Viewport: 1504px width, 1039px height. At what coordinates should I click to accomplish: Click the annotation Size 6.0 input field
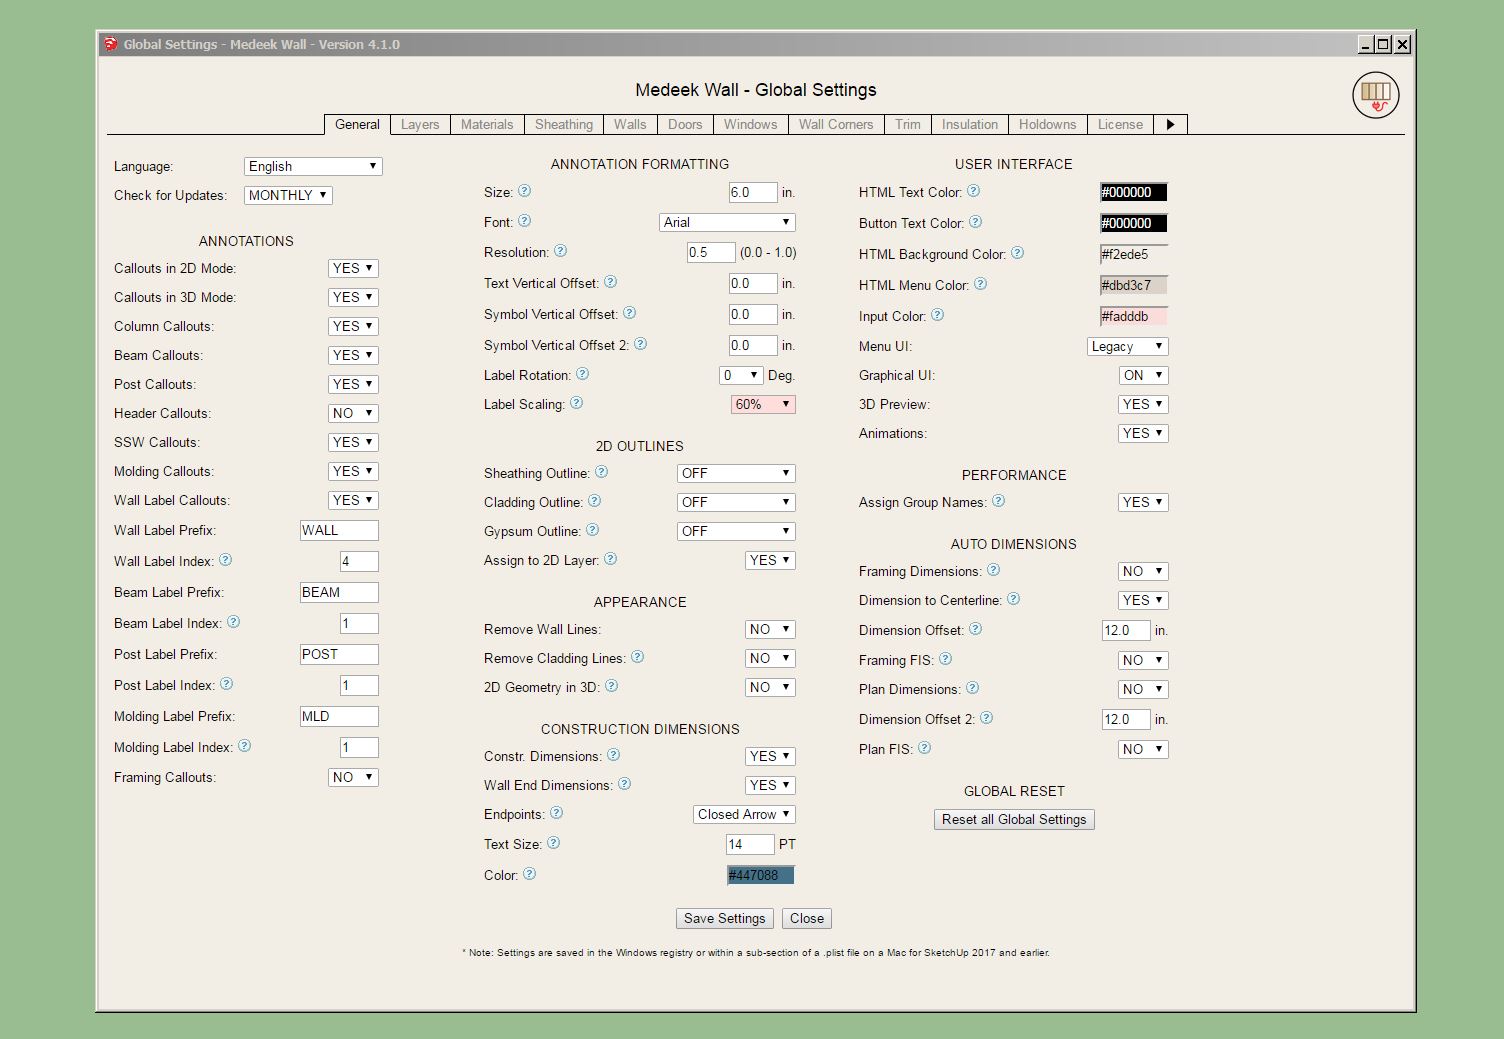753,192
